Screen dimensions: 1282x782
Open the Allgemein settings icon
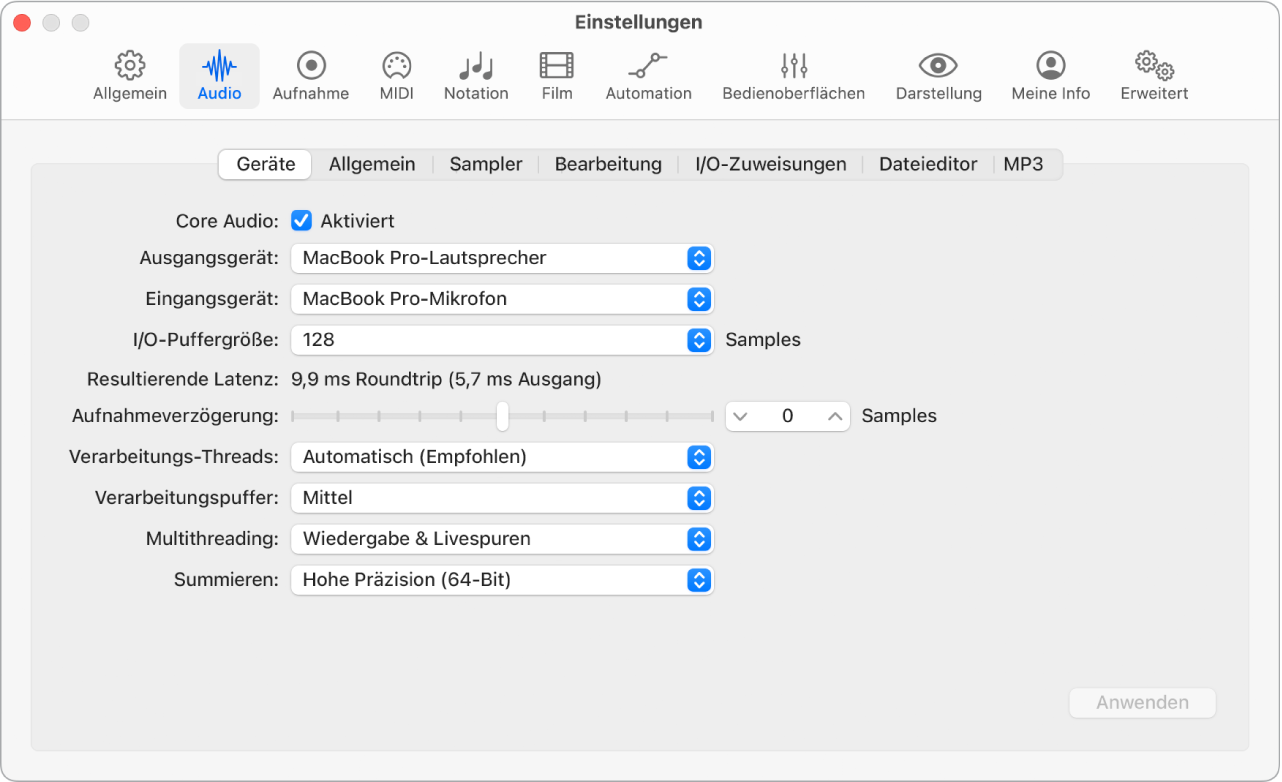coord(129,75)
